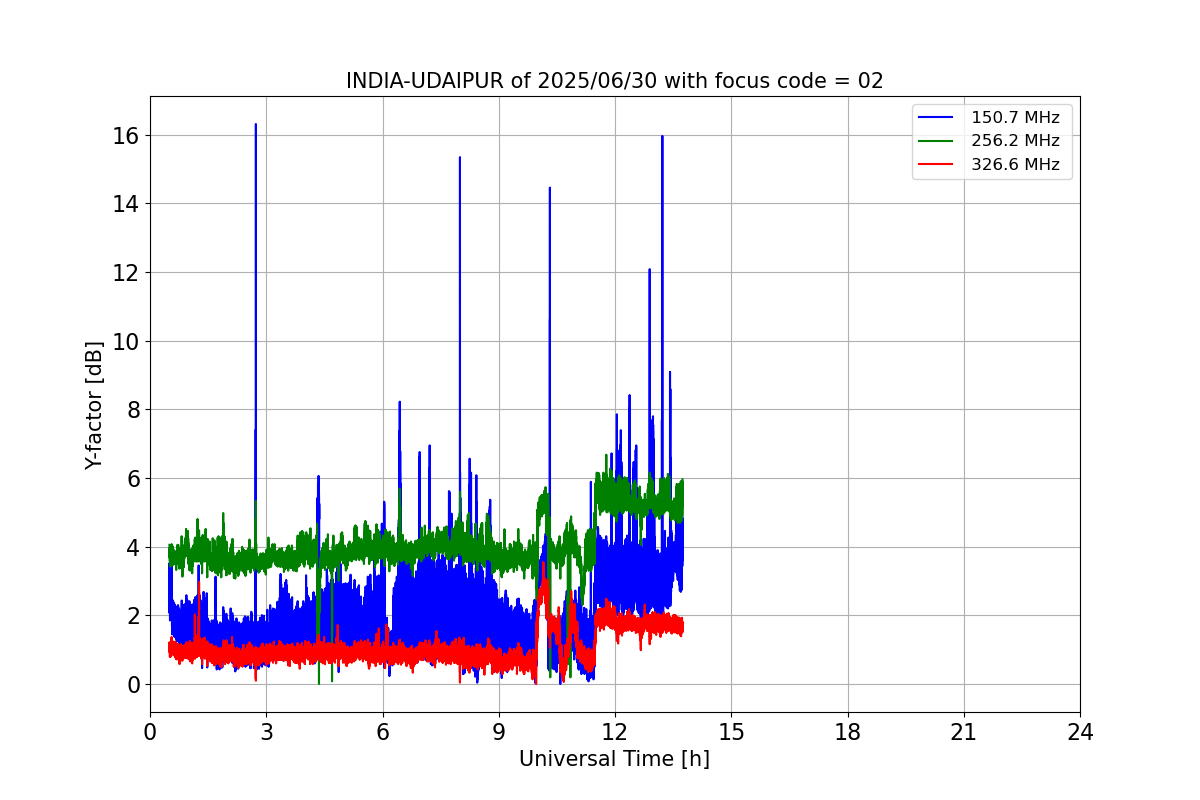This screenshot has height=800, width=1200.
Task: Select the 326.6 MHz legend label
Action: [x=1015, y=165]
